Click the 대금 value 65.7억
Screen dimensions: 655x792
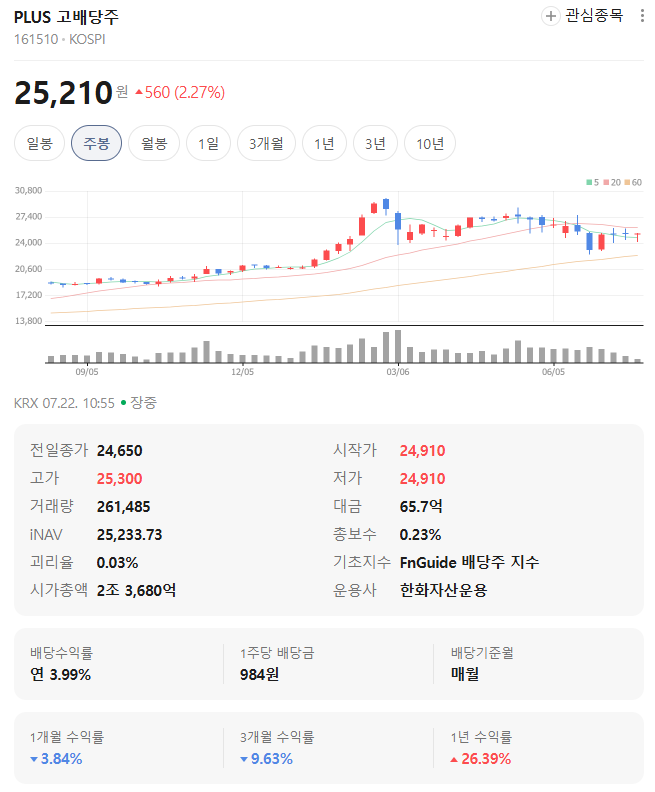(421, 507)
